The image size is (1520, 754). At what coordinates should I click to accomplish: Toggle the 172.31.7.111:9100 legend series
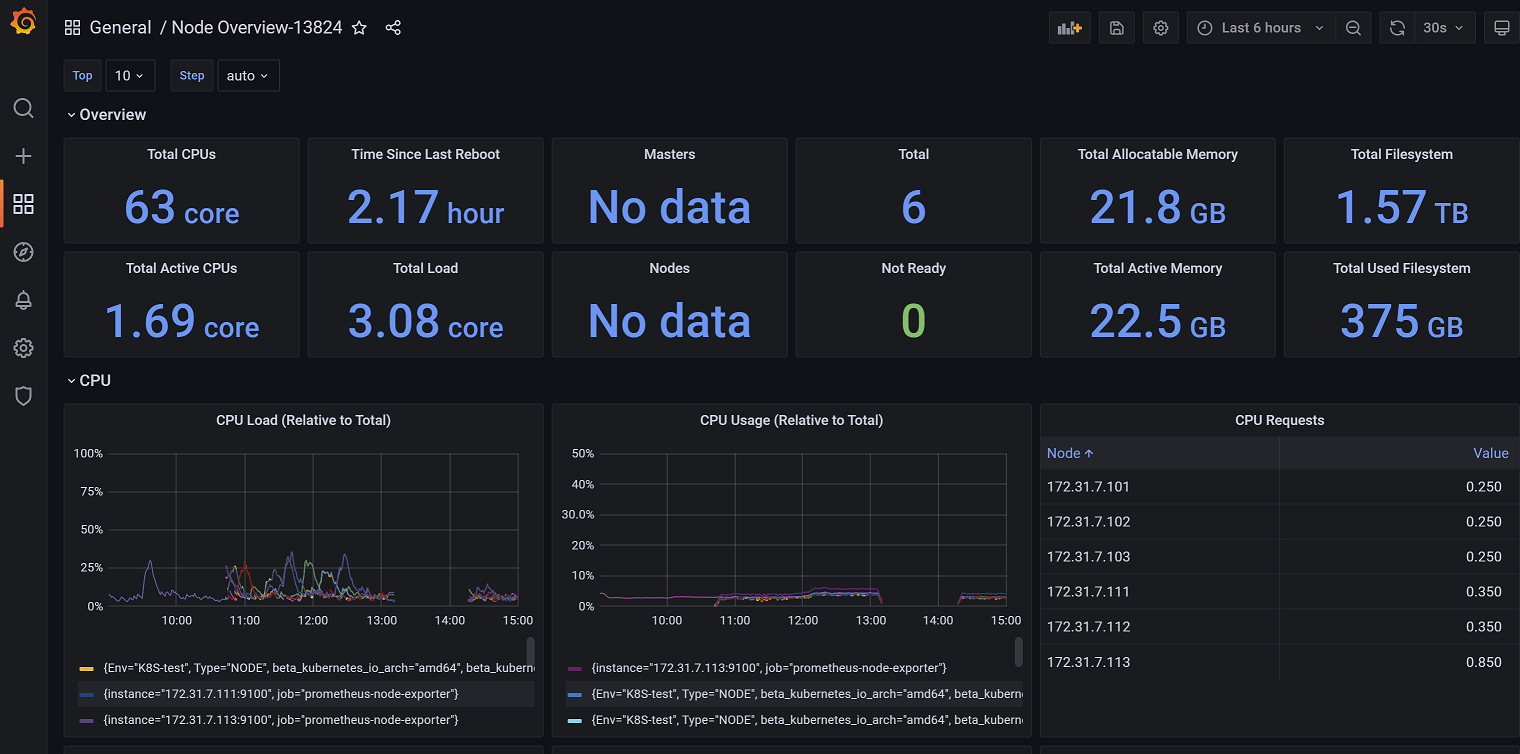coord(281,694)
